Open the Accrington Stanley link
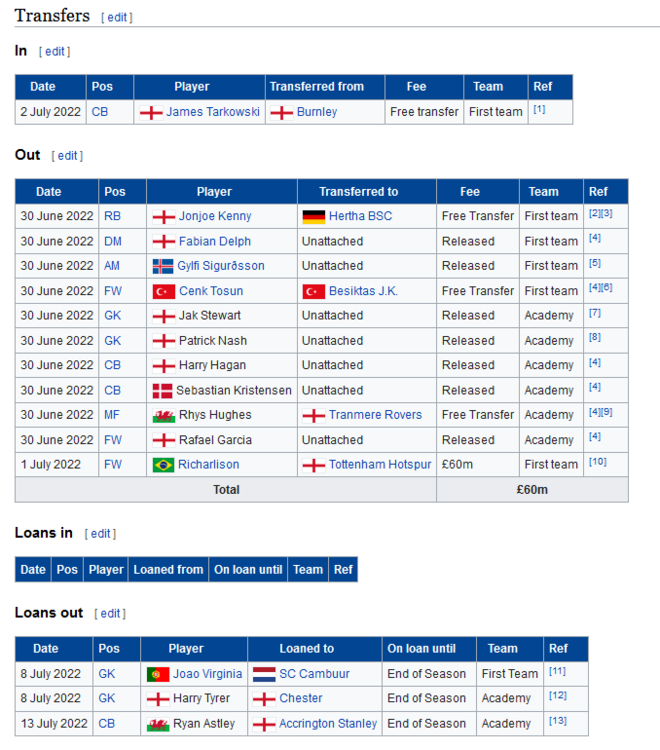The image size is (660, 750). [328, 724]
